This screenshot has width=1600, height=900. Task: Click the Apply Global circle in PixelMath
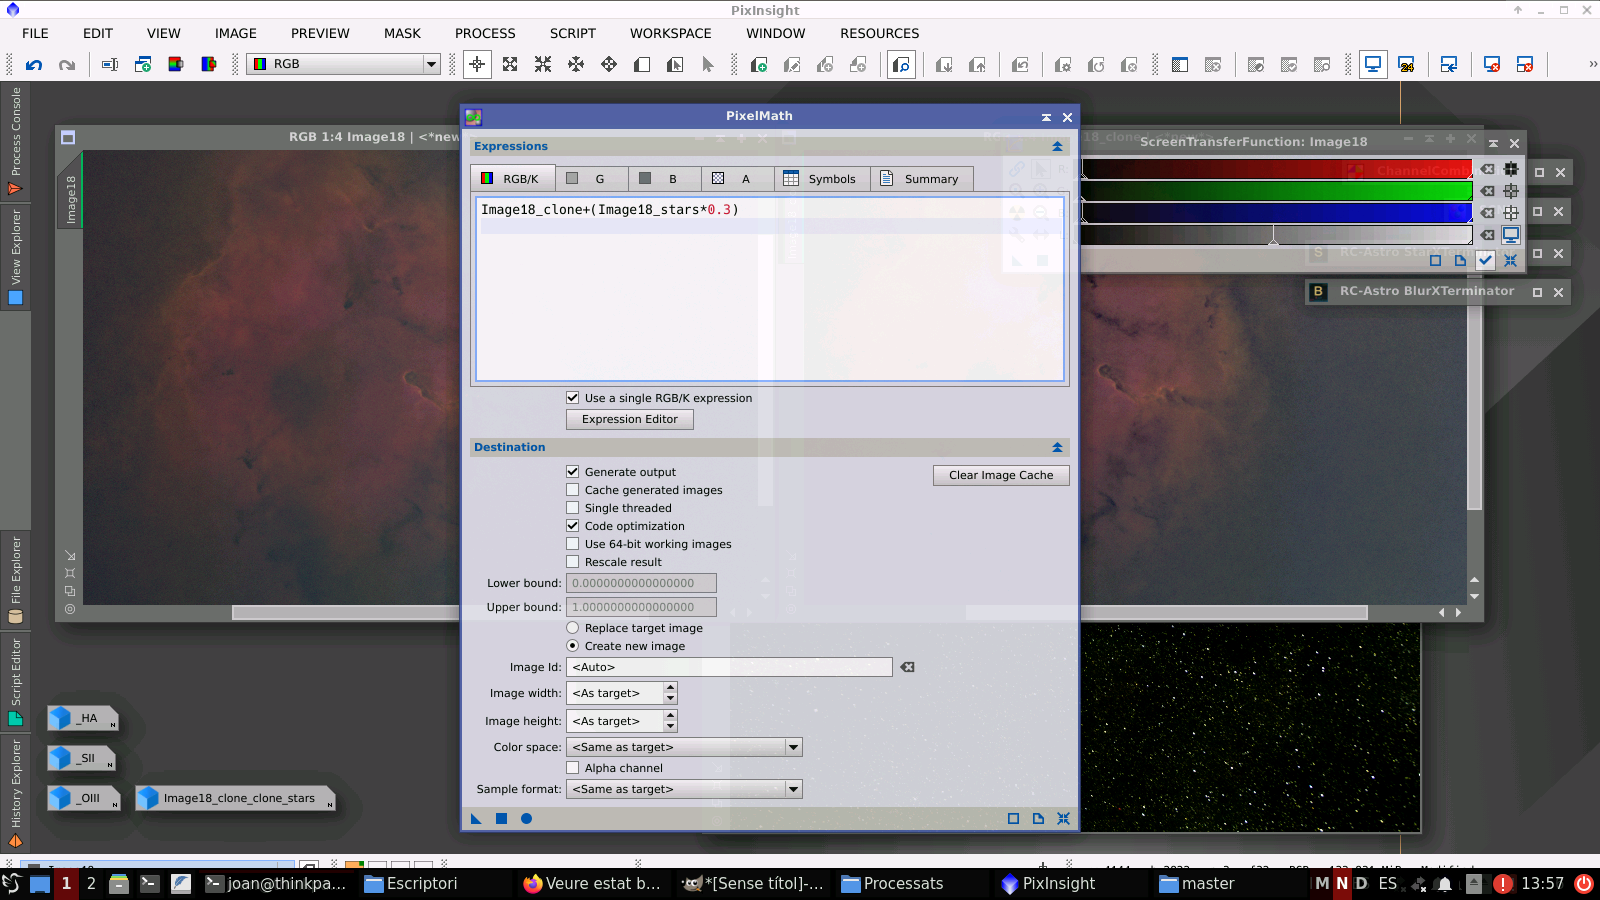[x=526, y=819]
